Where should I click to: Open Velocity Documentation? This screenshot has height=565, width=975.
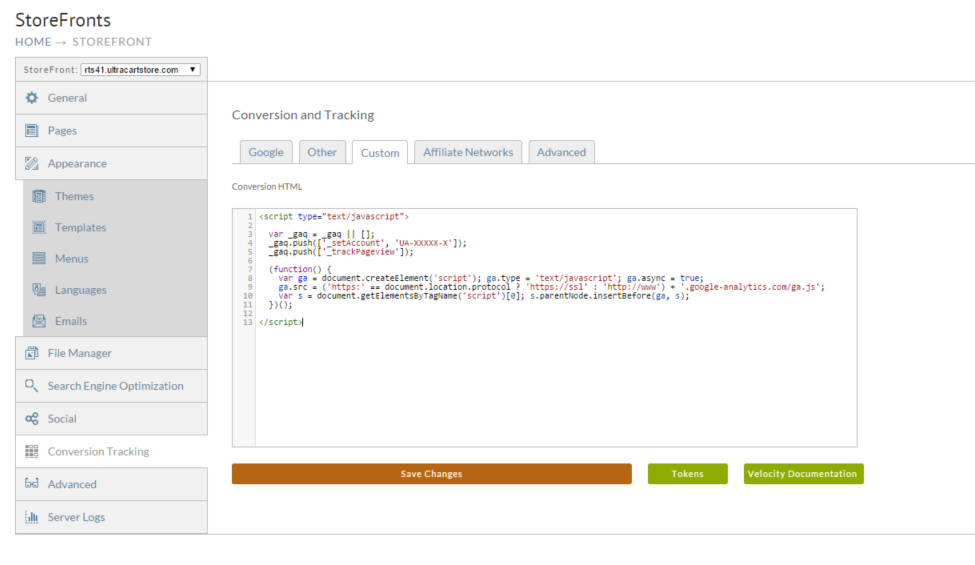803,474
